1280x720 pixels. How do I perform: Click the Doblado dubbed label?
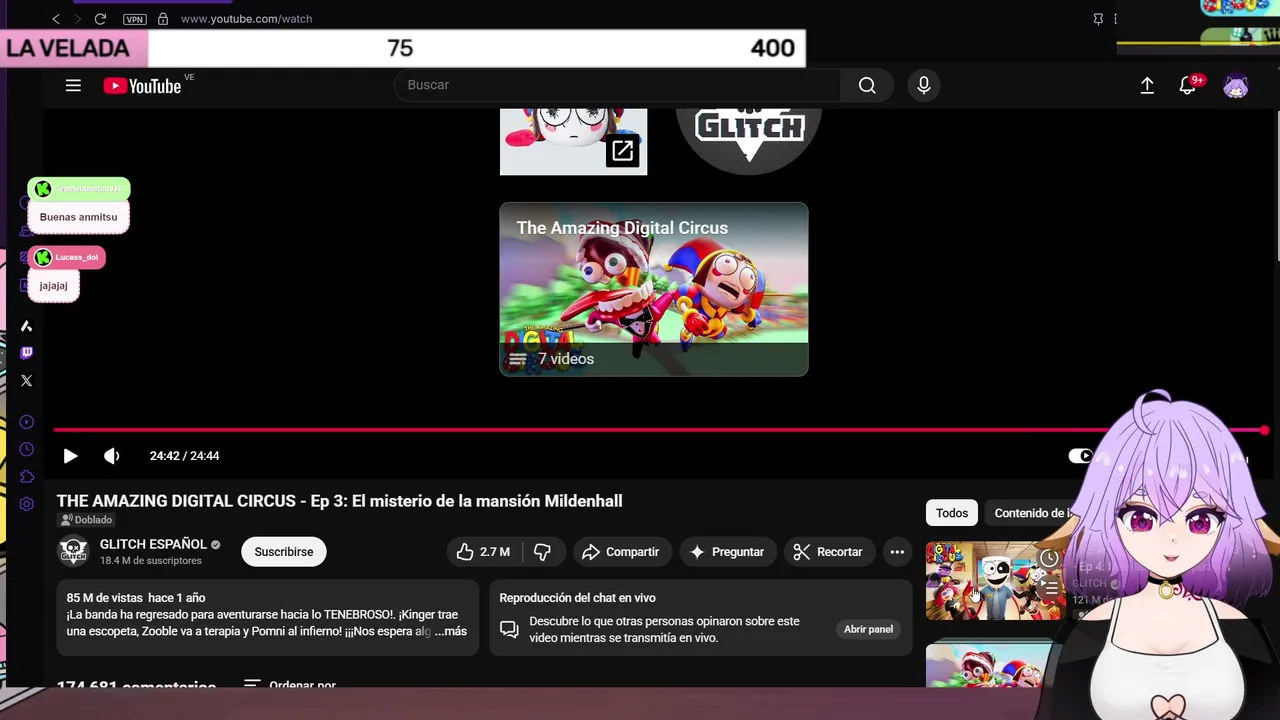tap(86, 520)
